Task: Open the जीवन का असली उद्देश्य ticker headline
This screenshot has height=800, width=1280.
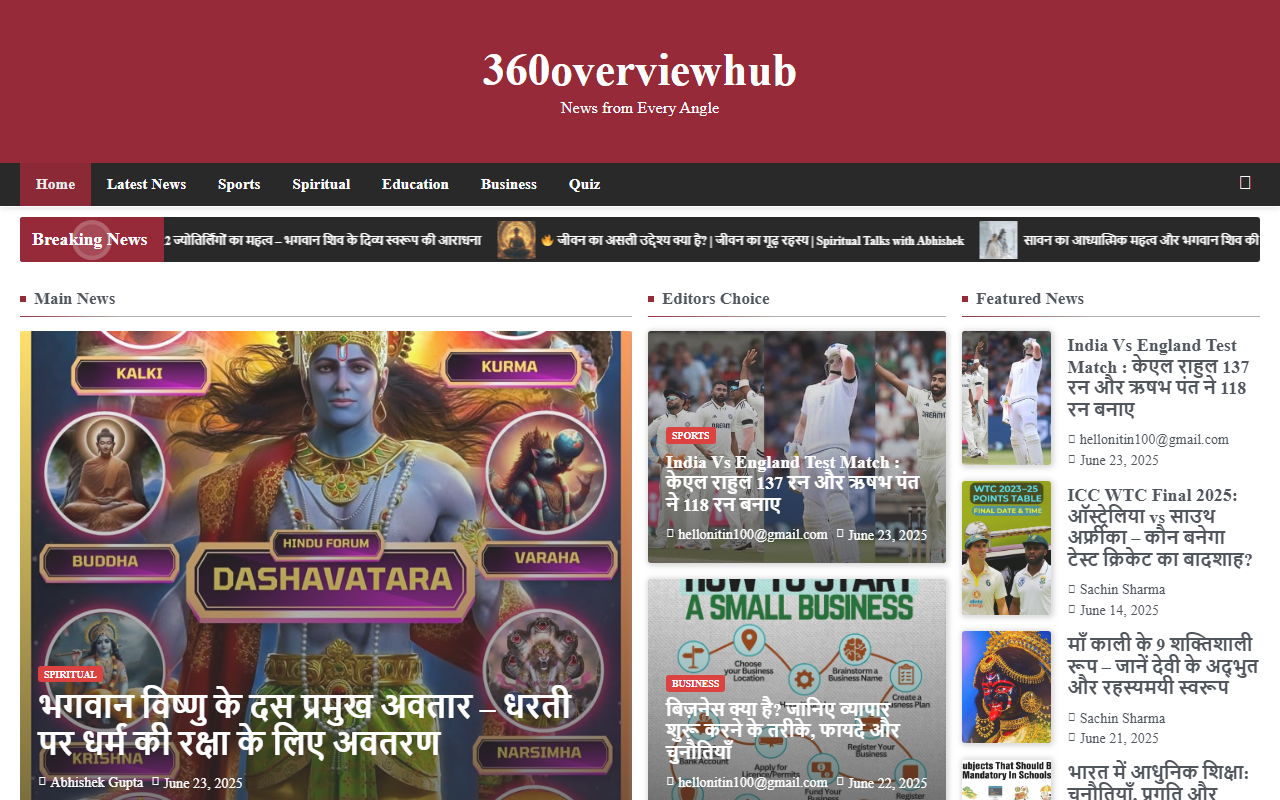Action: coord(752,240)
